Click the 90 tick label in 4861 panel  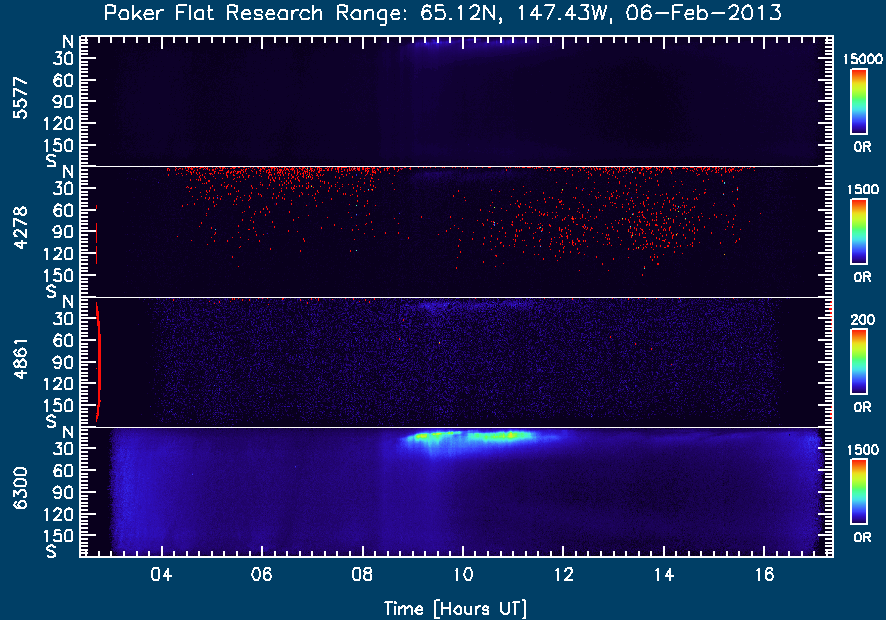pos(63,362)
